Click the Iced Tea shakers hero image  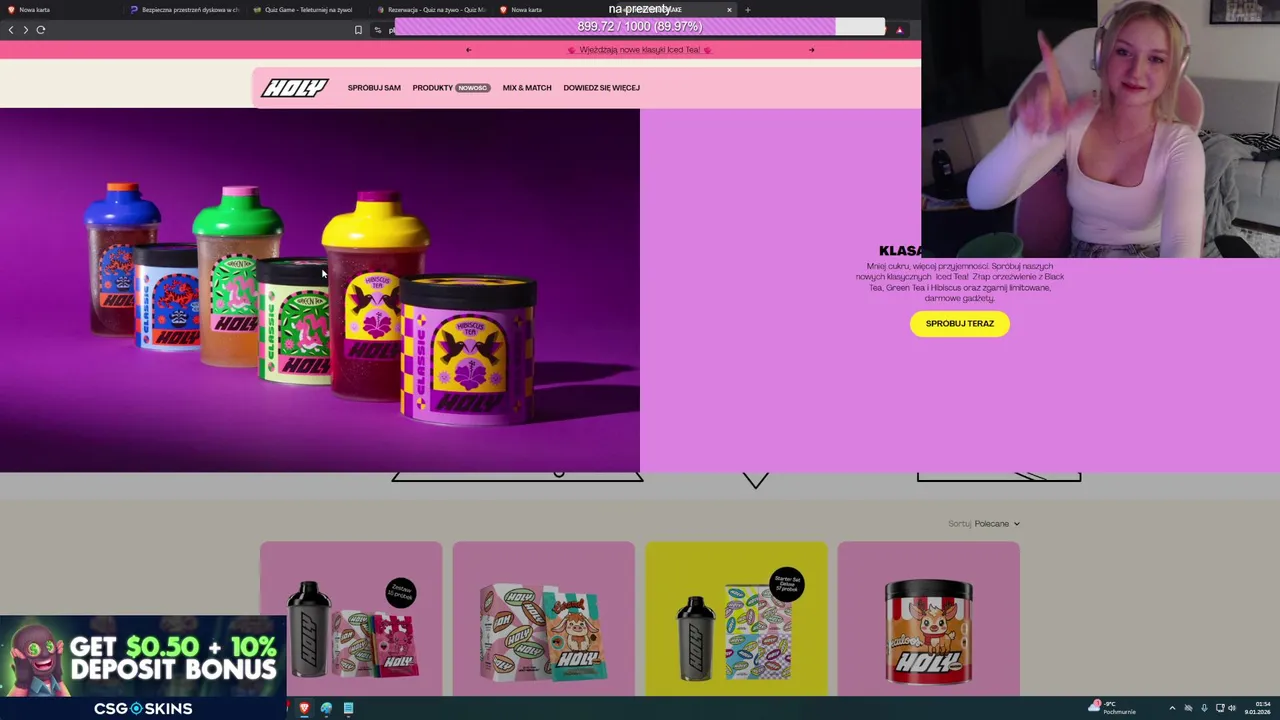[320, 290]
